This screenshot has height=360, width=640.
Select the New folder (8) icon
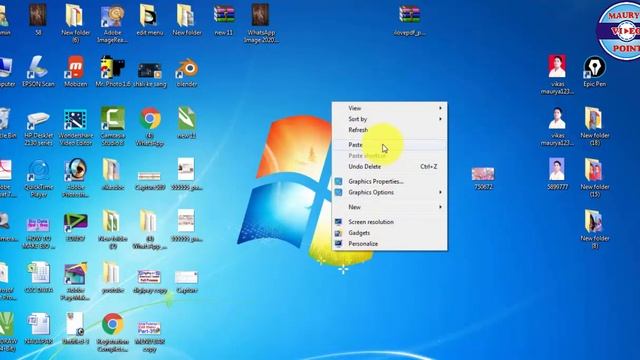click(x=595, y=229)
